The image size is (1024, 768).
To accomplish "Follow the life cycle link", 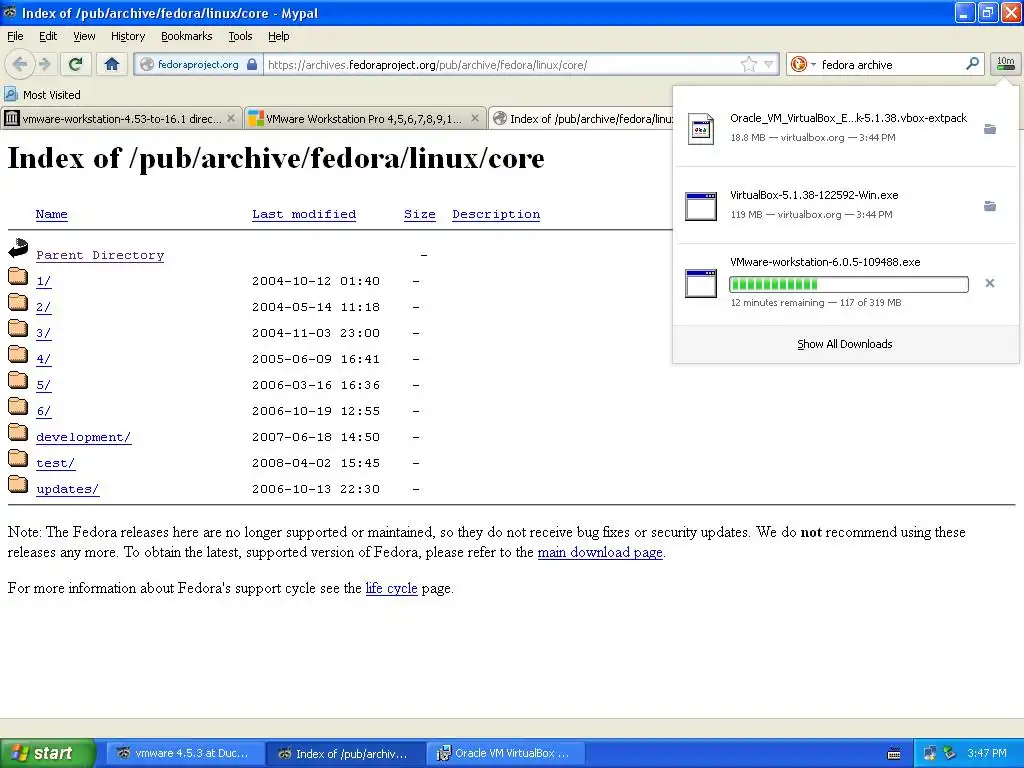I will pos(391,588).
